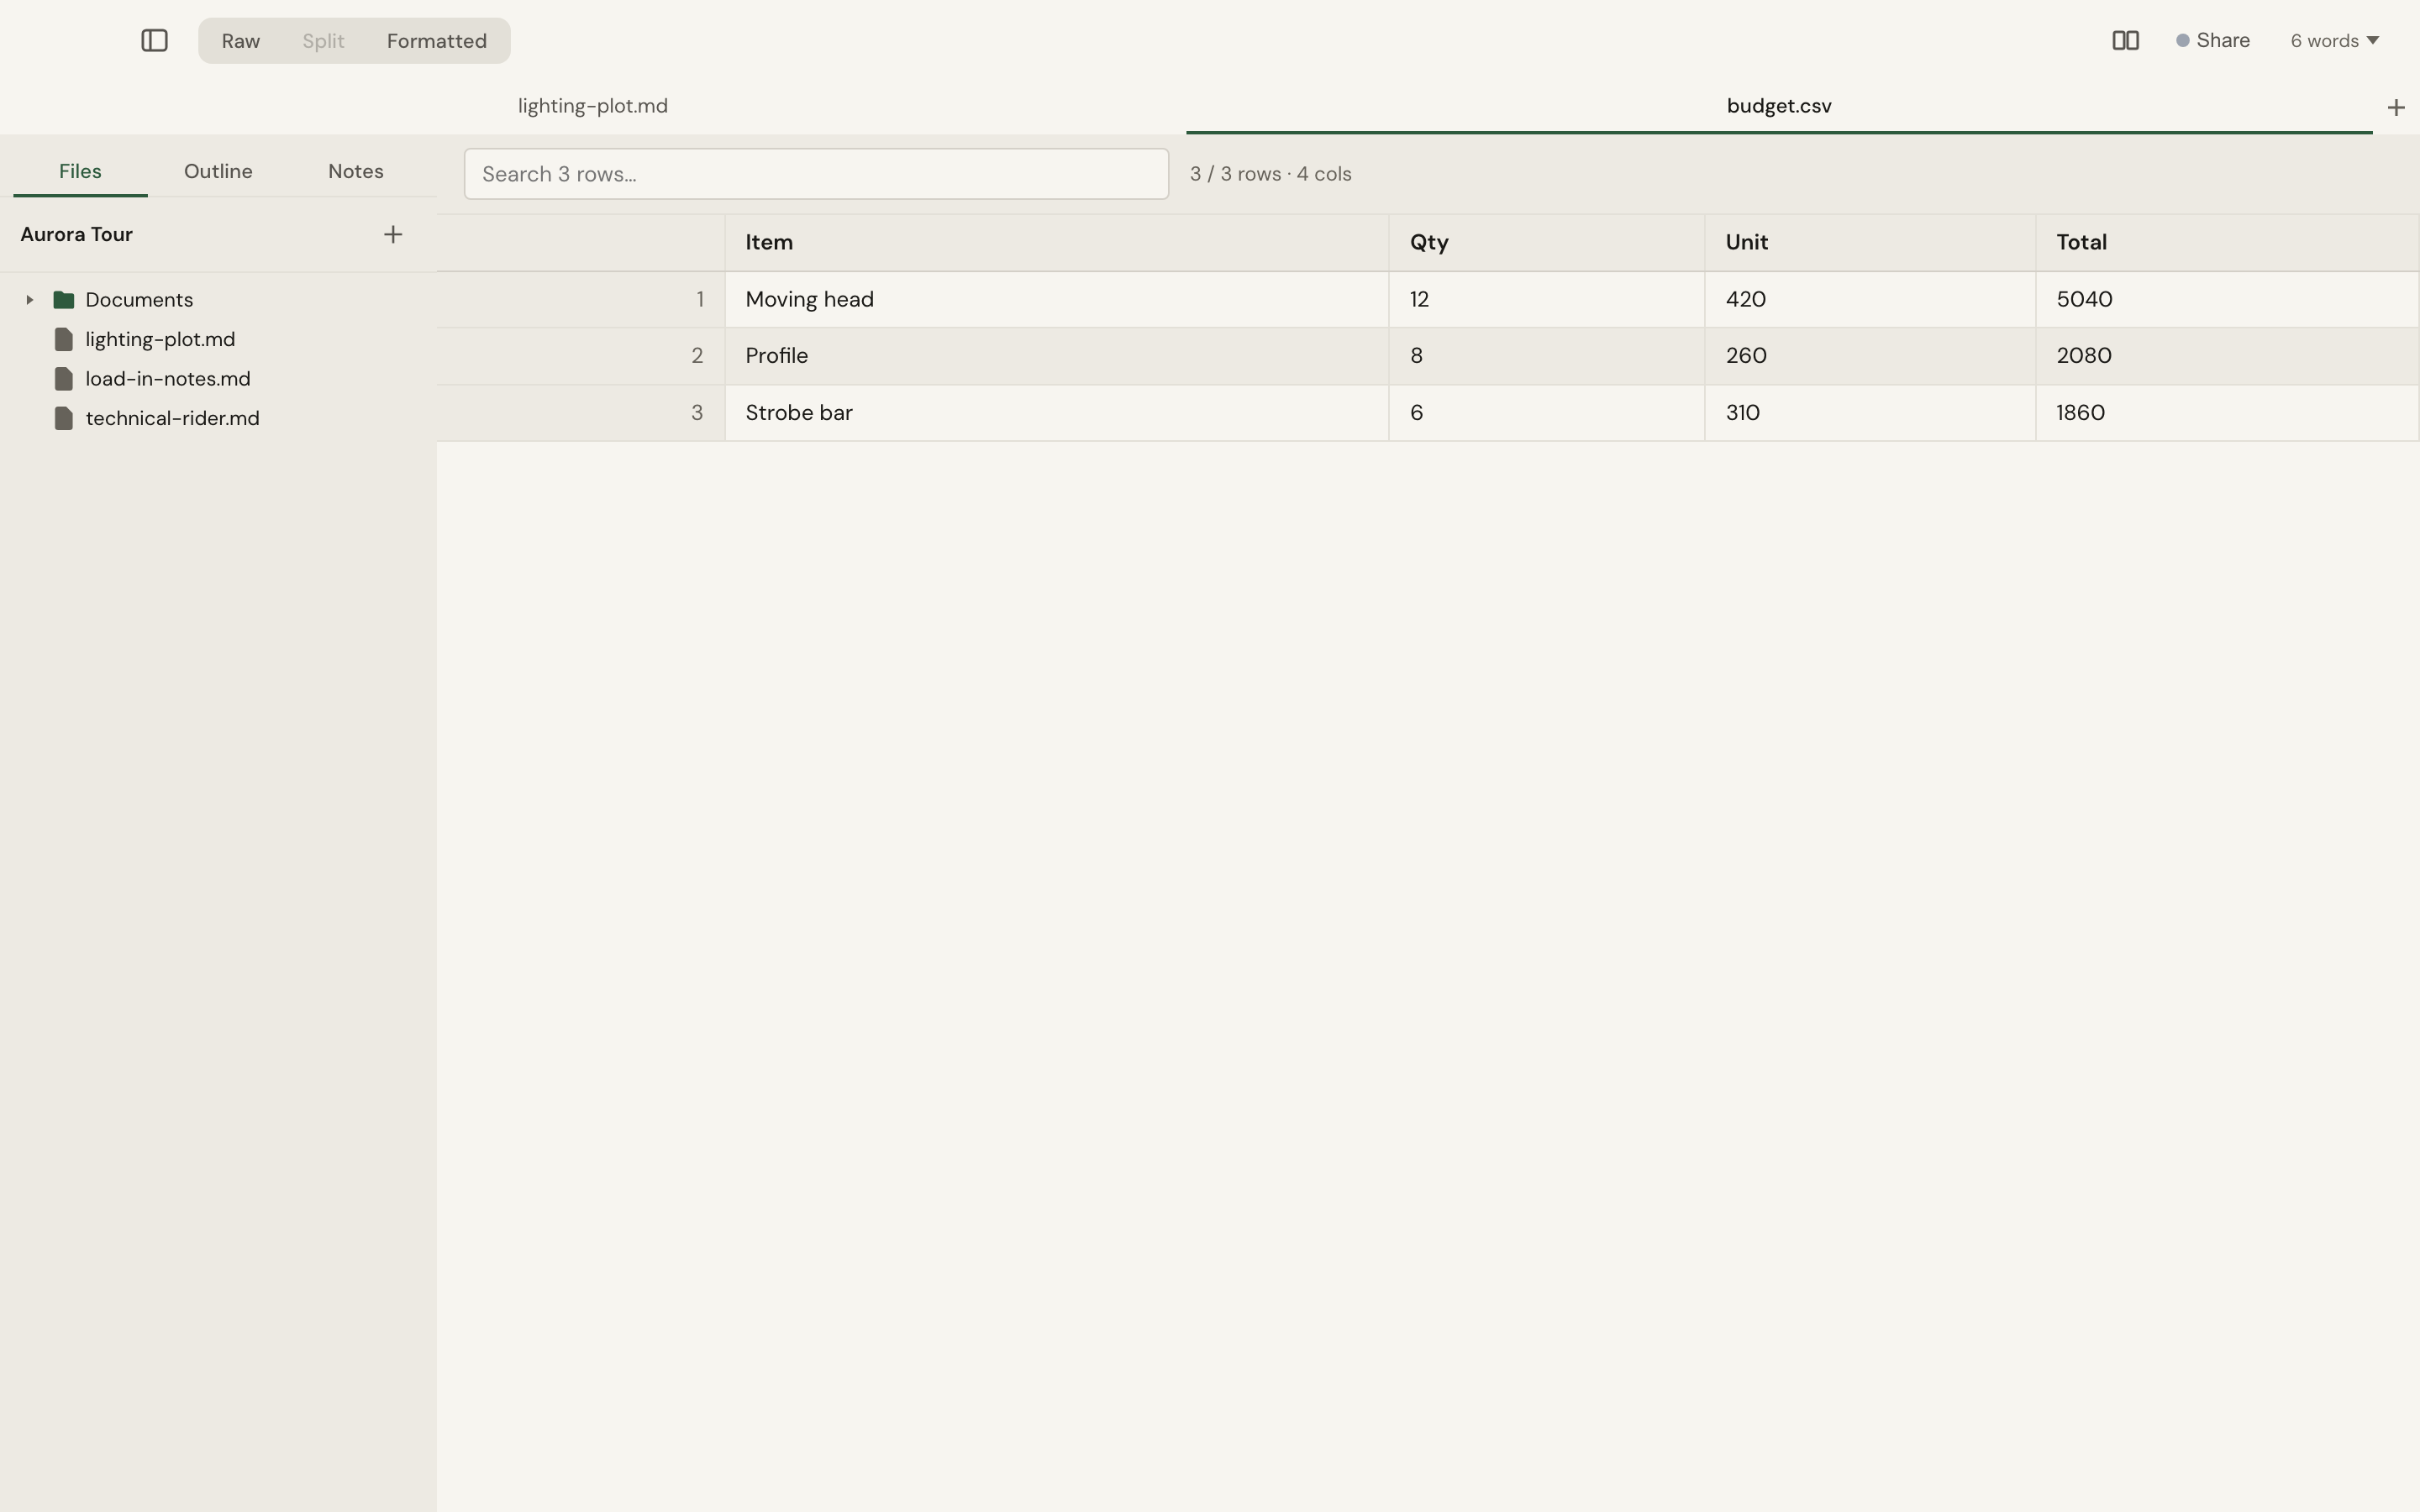The height and width of the screenshot is (1512, 2420).
Task: Click the load-in-notes.md file icon
Action: point(64,379)
